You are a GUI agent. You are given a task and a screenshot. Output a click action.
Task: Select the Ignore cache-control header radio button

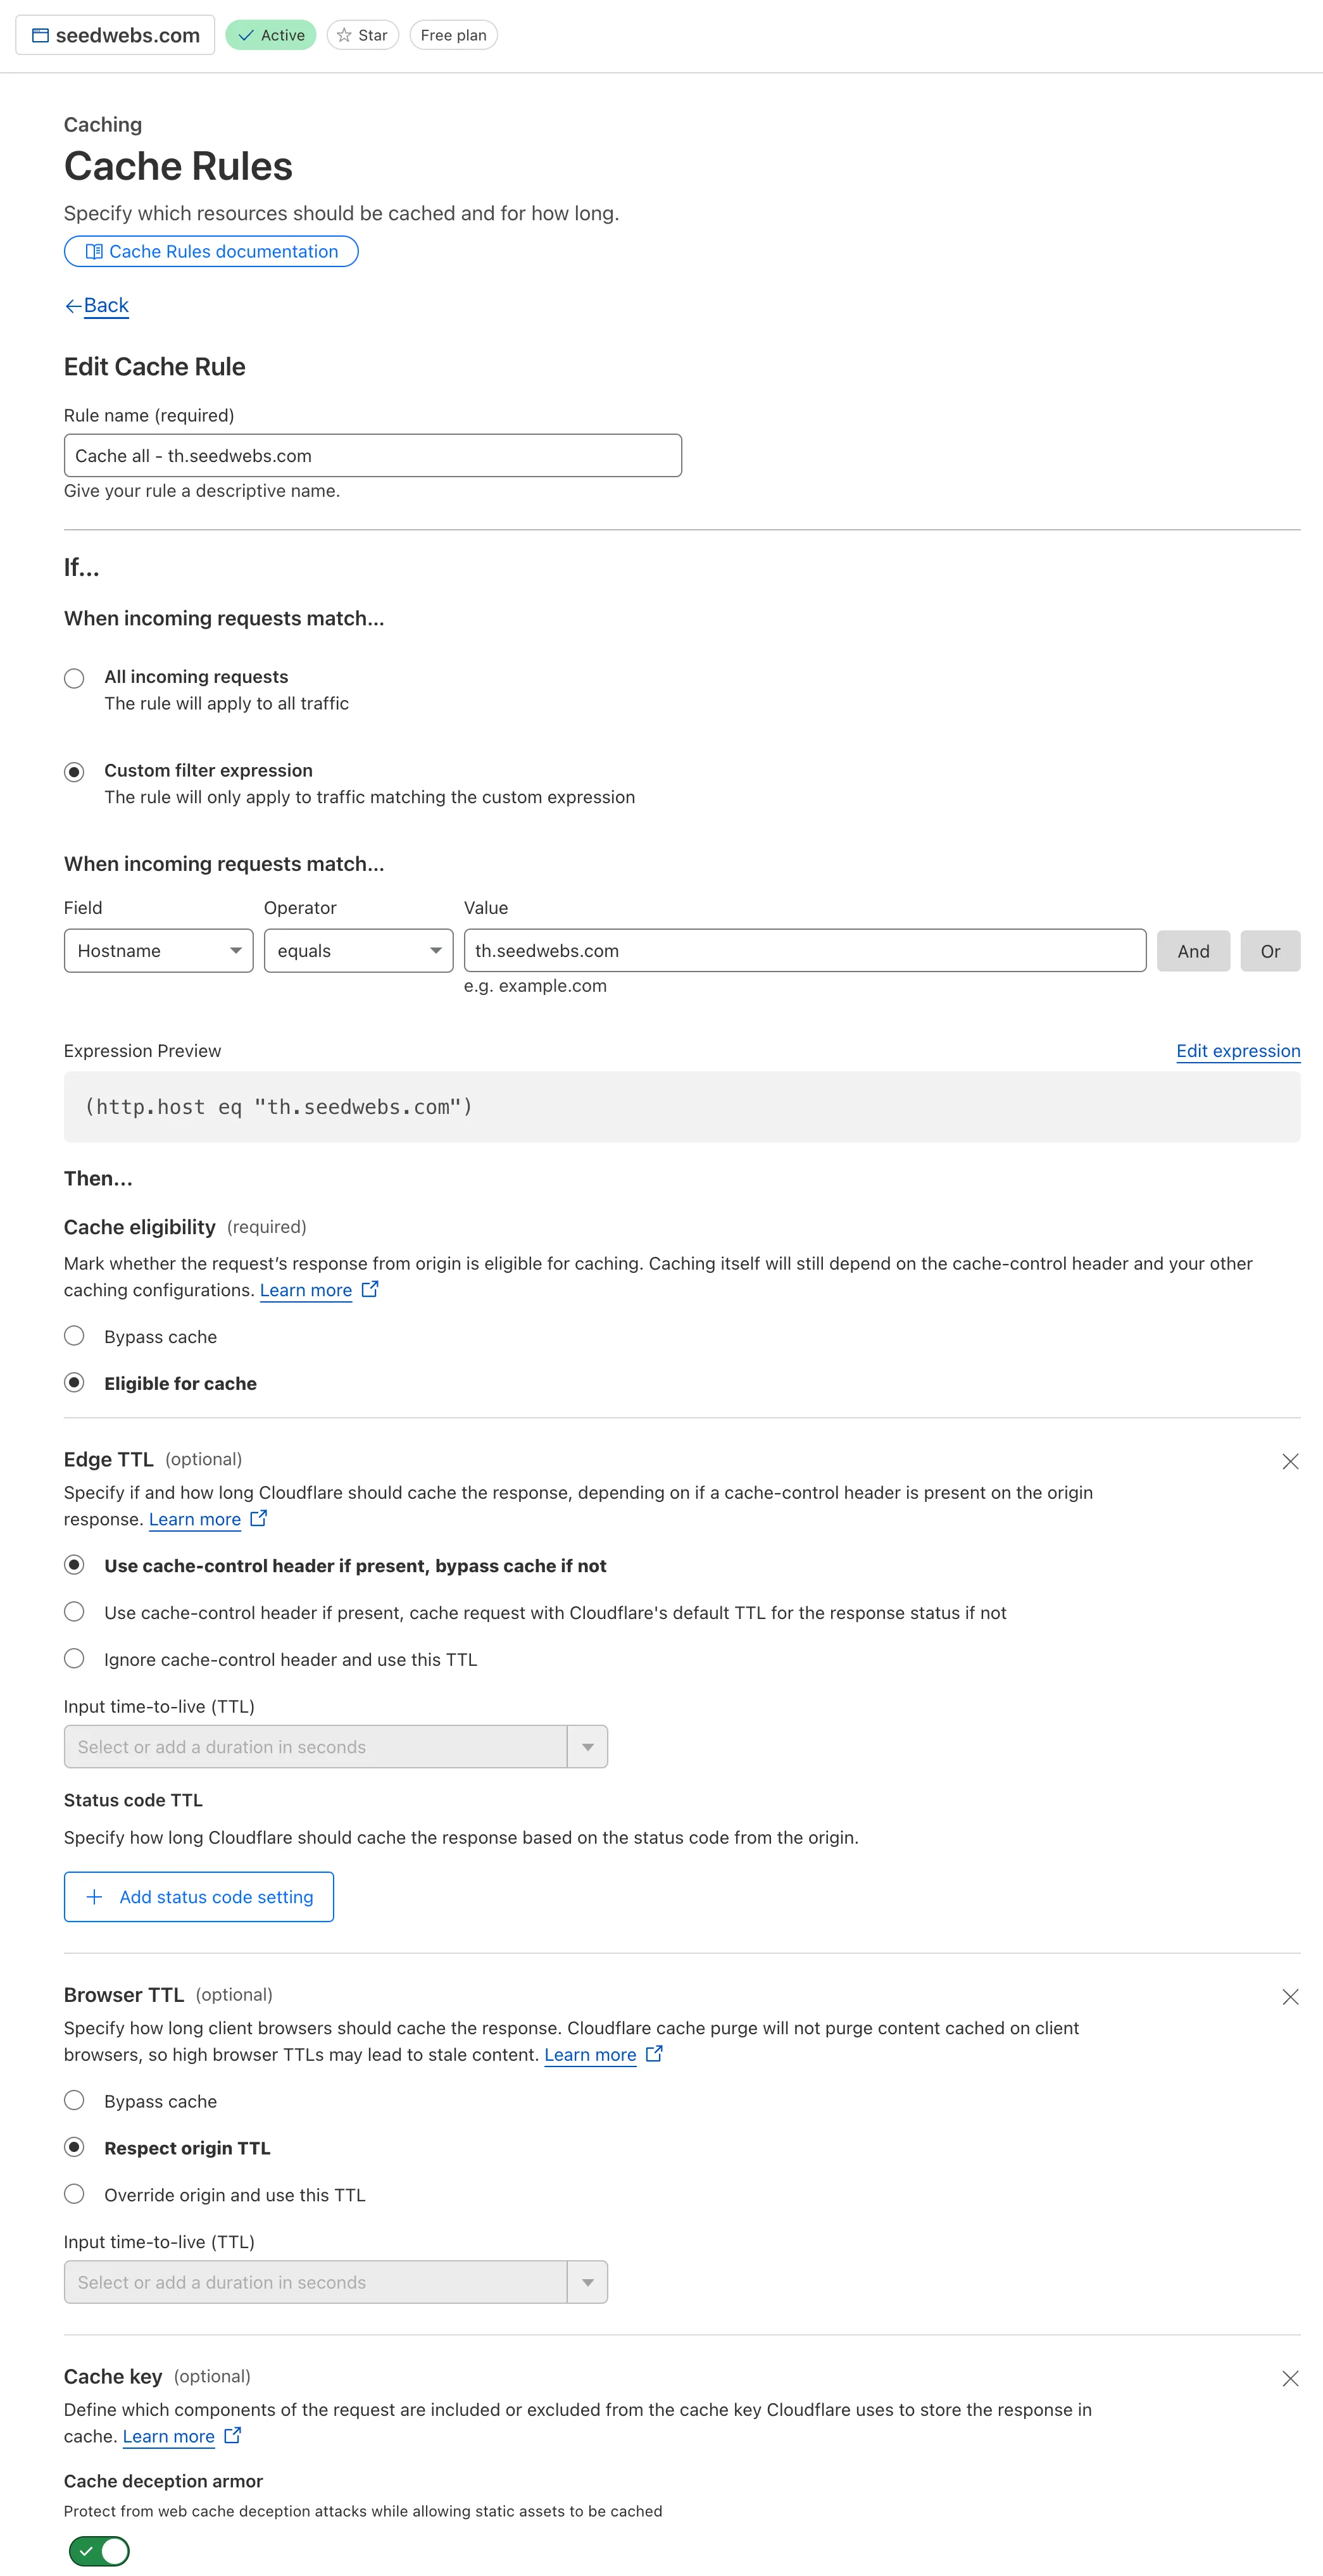pyautogui.click(x=74, y=1658)
